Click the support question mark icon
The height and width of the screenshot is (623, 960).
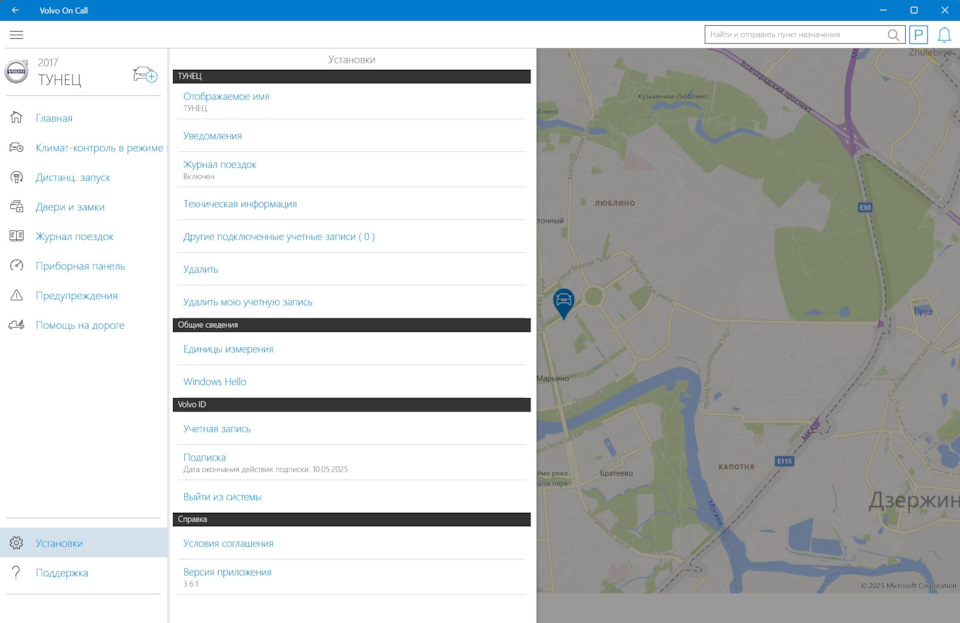coord(17,572)
